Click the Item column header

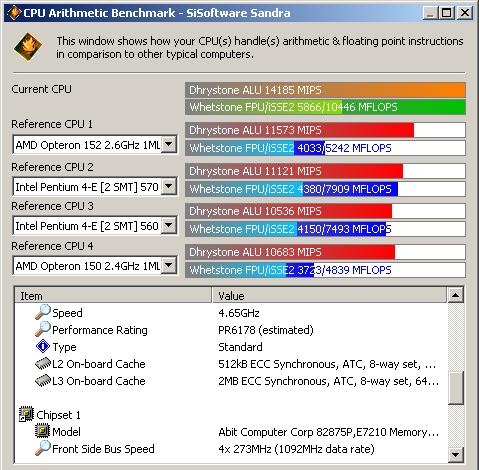click(x=113, y=295)
